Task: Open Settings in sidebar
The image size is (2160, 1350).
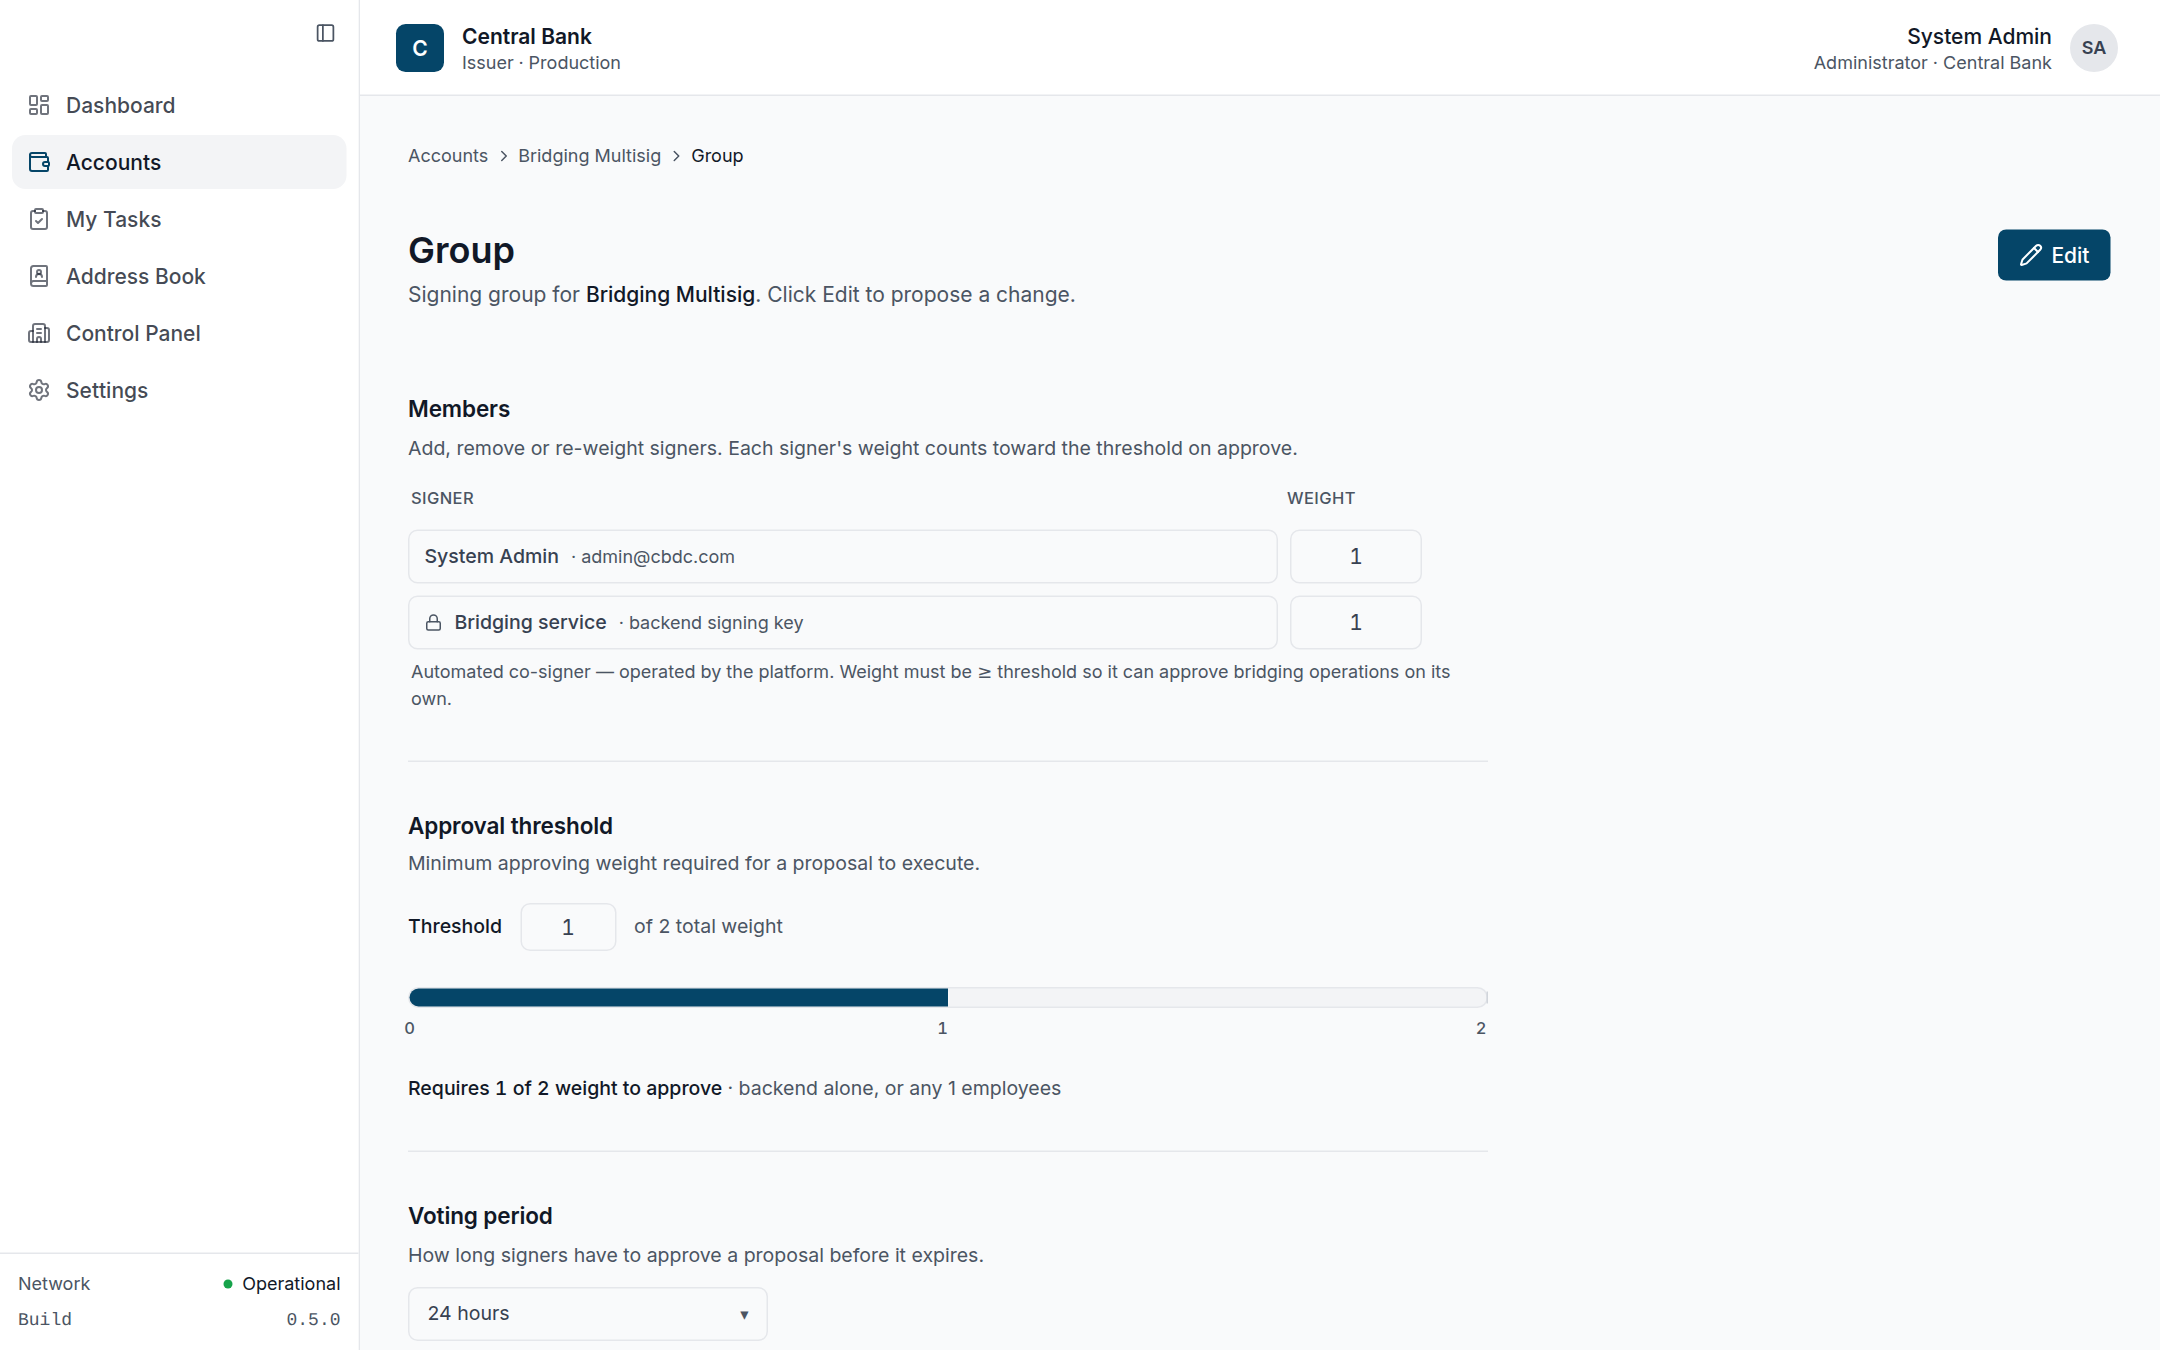Action: point(179,390)
